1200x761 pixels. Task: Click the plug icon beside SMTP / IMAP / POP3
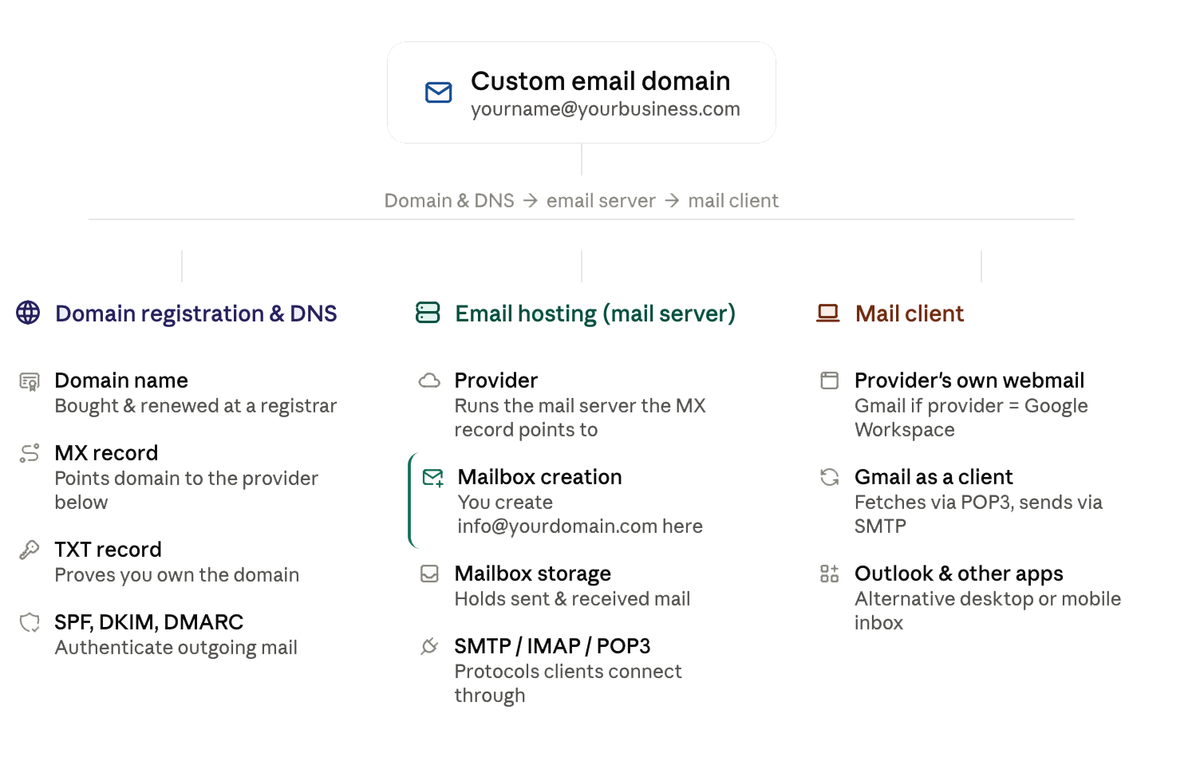pyautogui.click(x=430, y=646)
